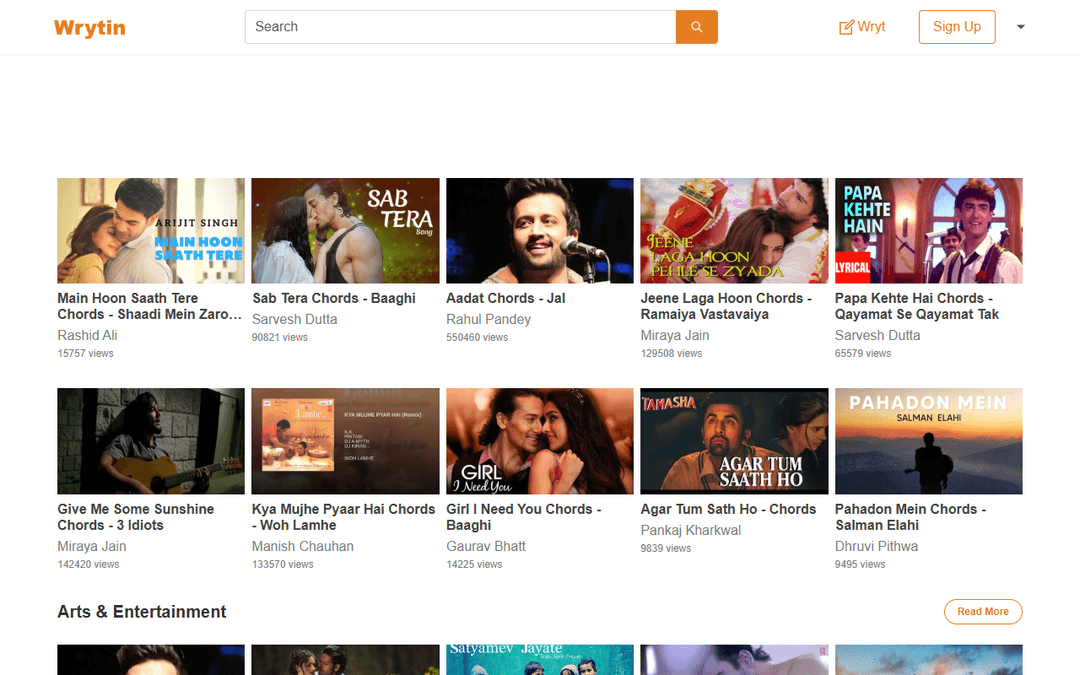Open Kya Mujhe Pyaar Hai Chords title
The width and height of the screenshot is (1080, 675).
point(344,517)
